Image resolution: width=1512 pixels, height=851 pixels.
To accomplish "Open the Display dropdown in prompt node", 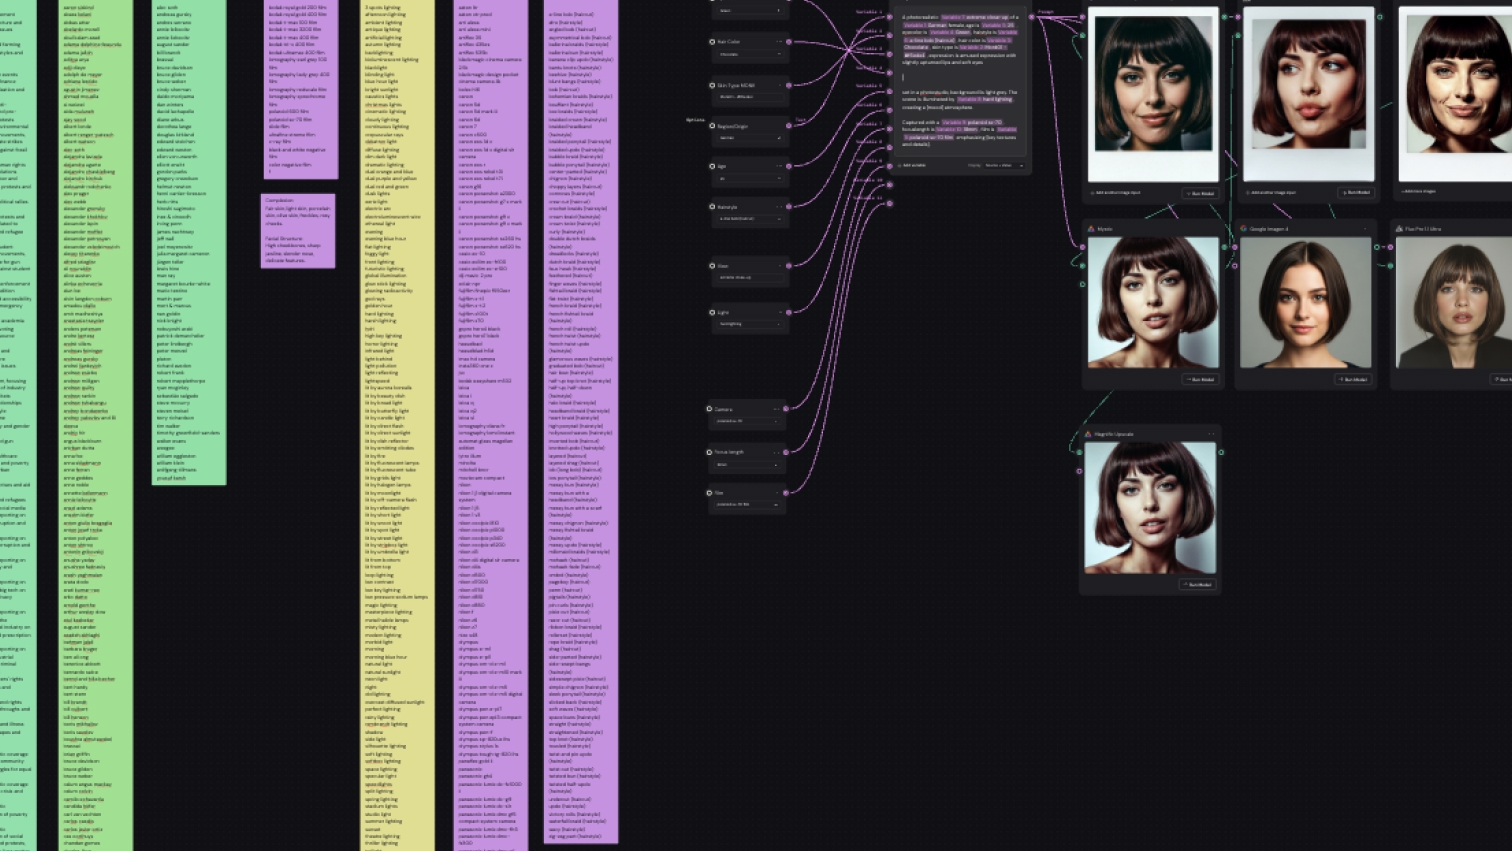I will (1004, 165).
